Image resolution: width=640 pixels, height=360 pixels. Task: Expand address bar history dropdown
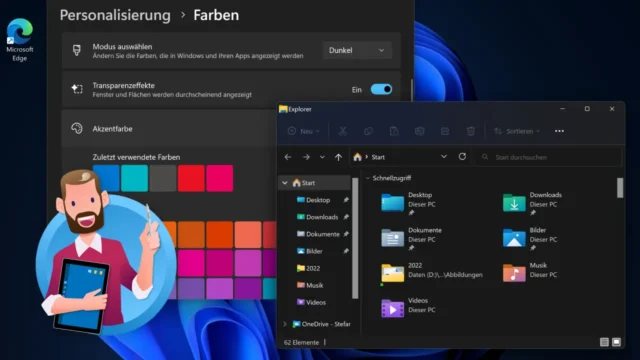click(444, 157)
